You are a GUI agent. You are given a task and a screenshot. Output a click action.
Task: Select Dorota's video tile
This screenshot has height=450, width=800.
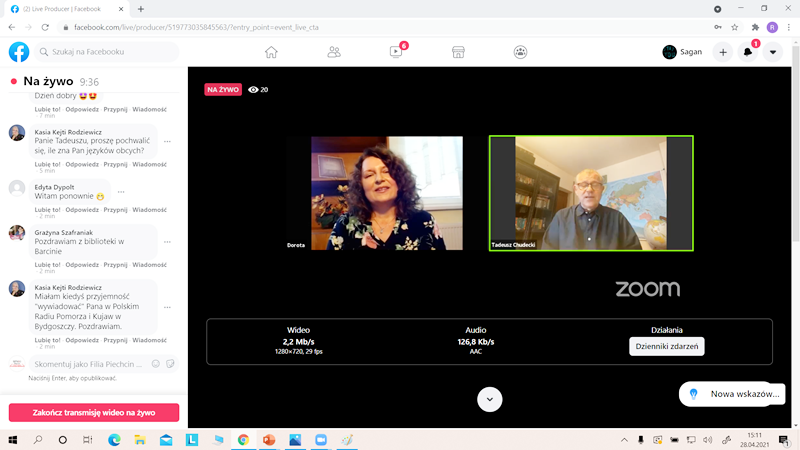pos(387,193)
